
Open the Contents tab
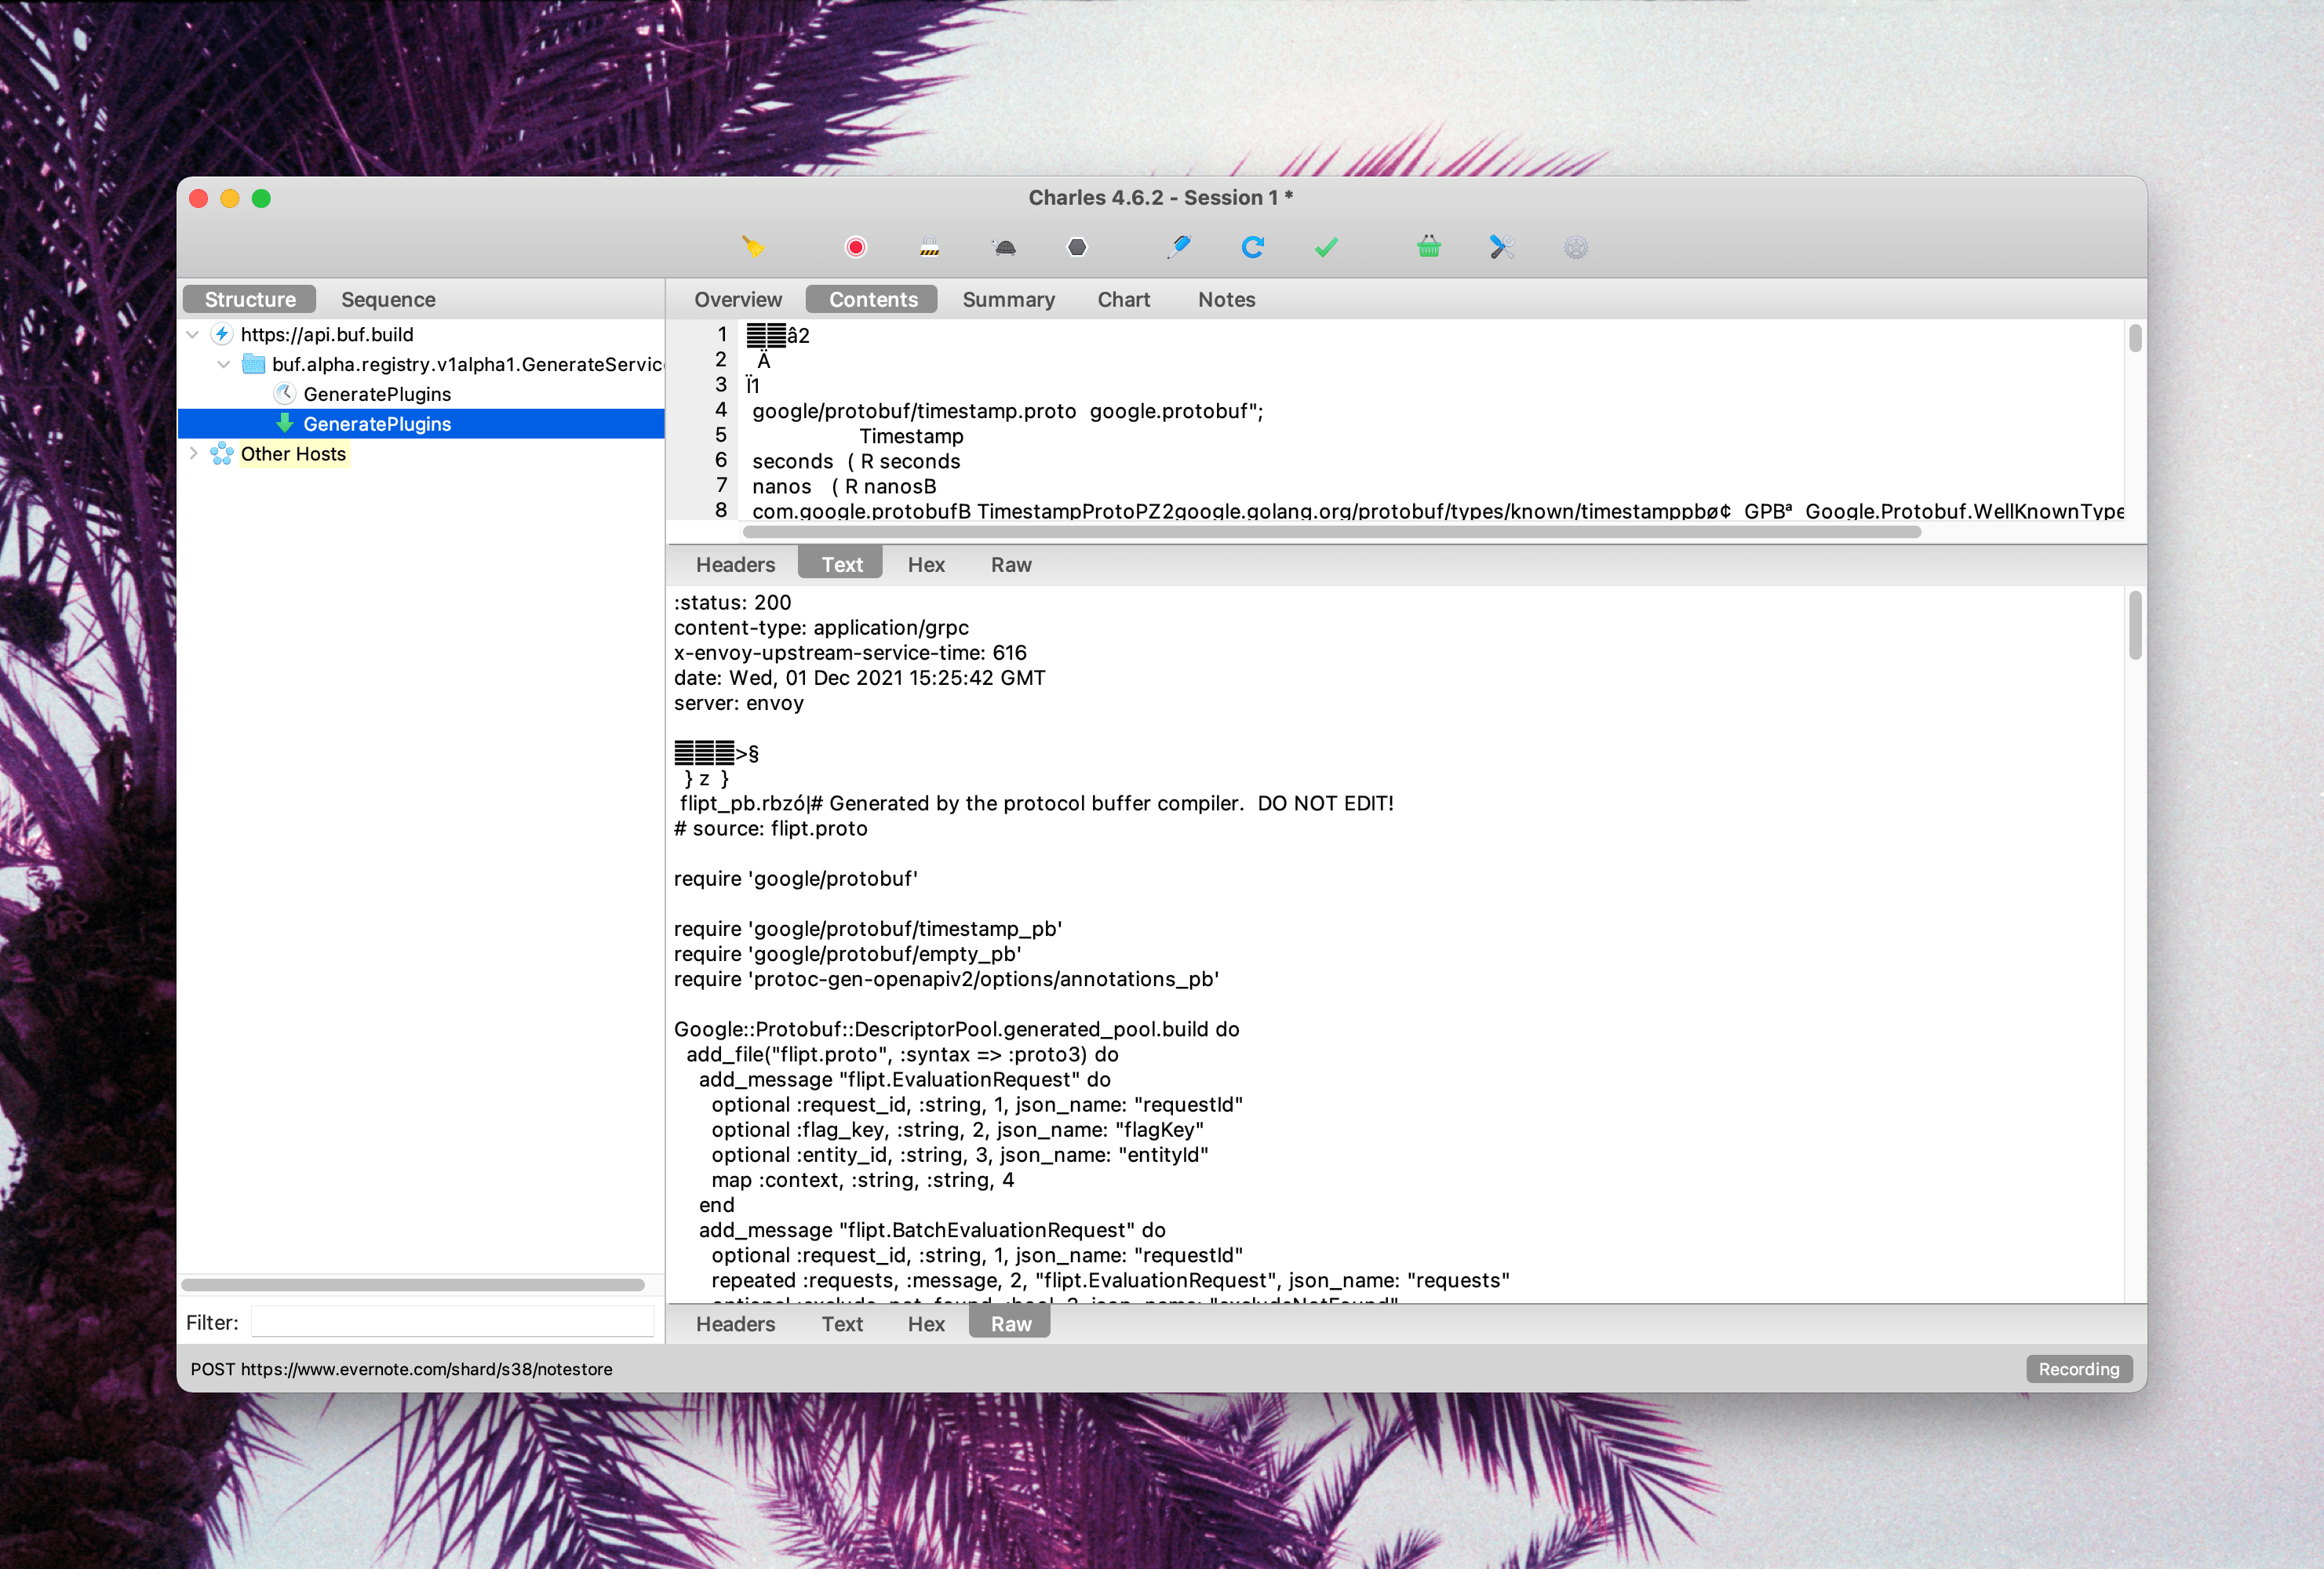click(x=872, y=299)
